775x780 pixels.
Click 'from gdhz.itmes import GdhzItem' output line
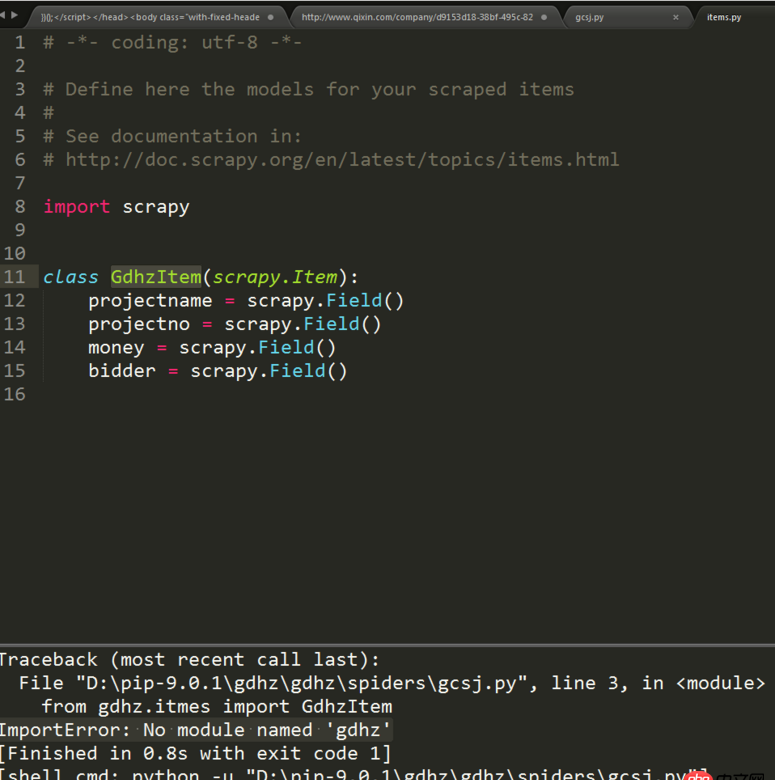pos(217,706)
